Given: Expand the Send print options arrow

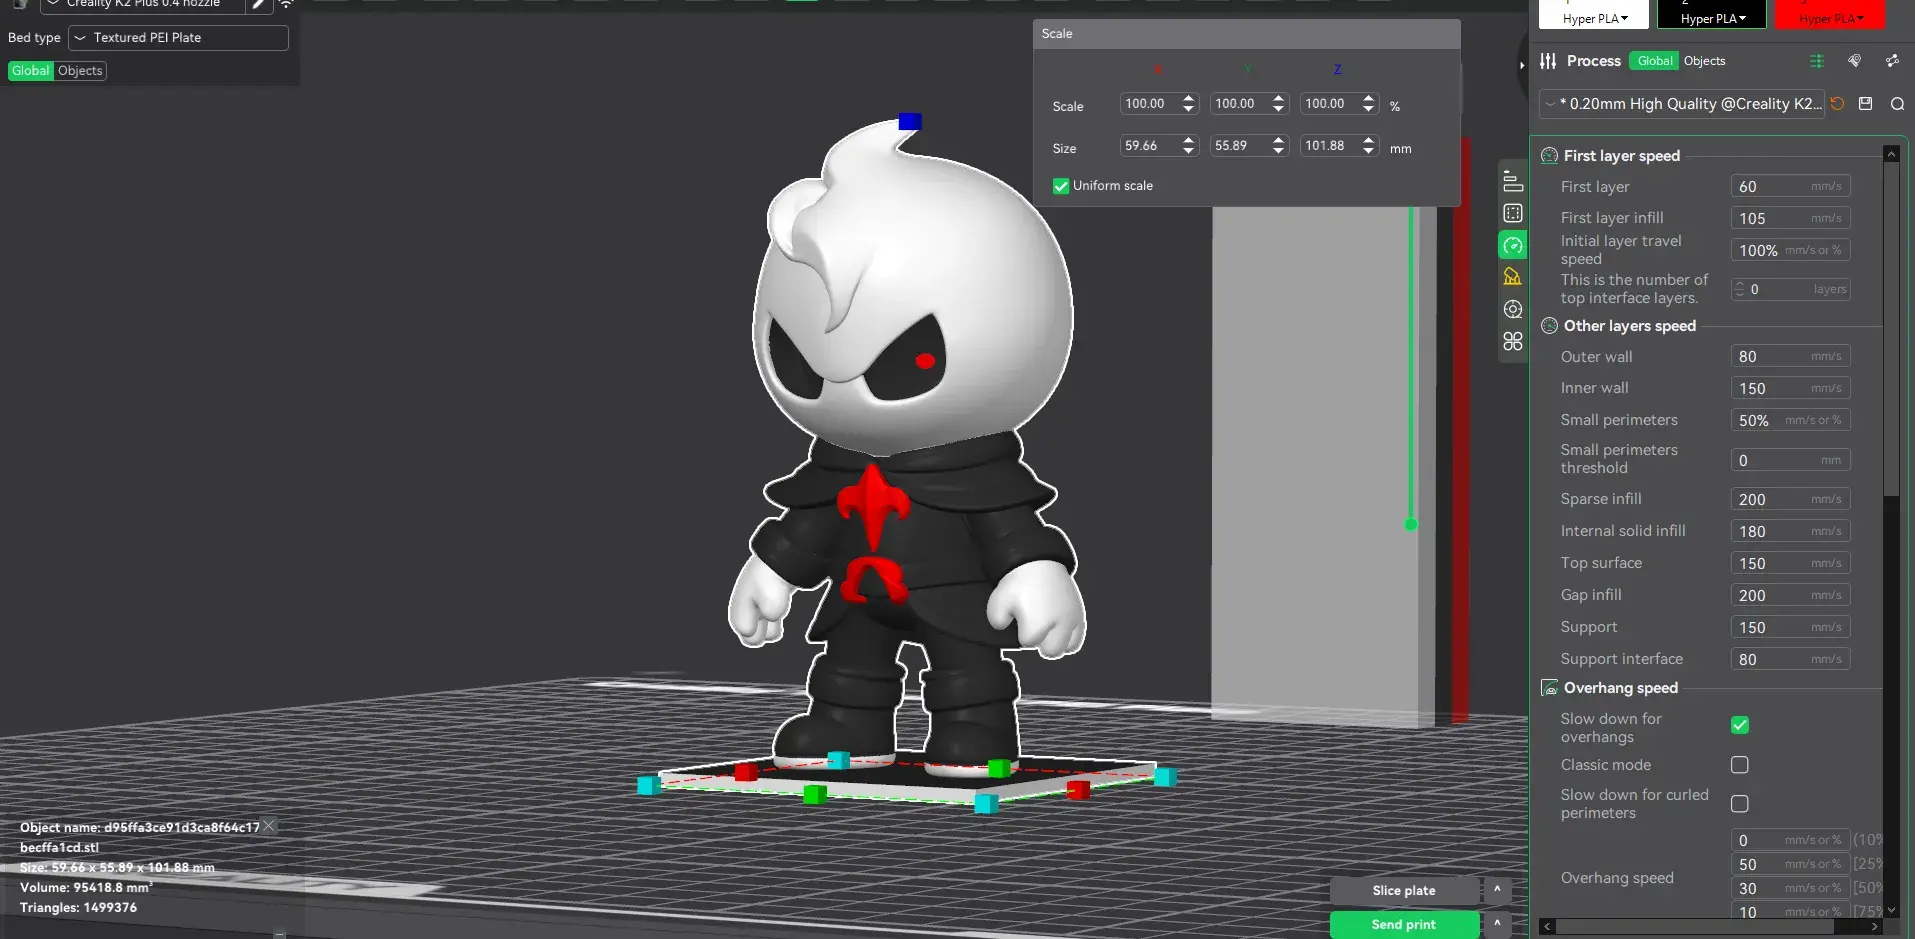Looking at the screenshot, I should pos(1497,923).
